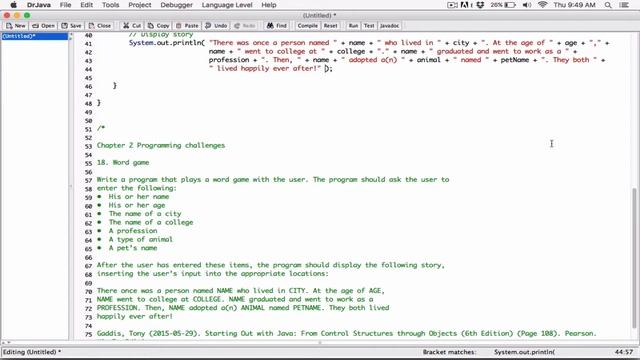Click the '// Display story' comment
Screen dimensions: 640x360
[x=161, y=35]
